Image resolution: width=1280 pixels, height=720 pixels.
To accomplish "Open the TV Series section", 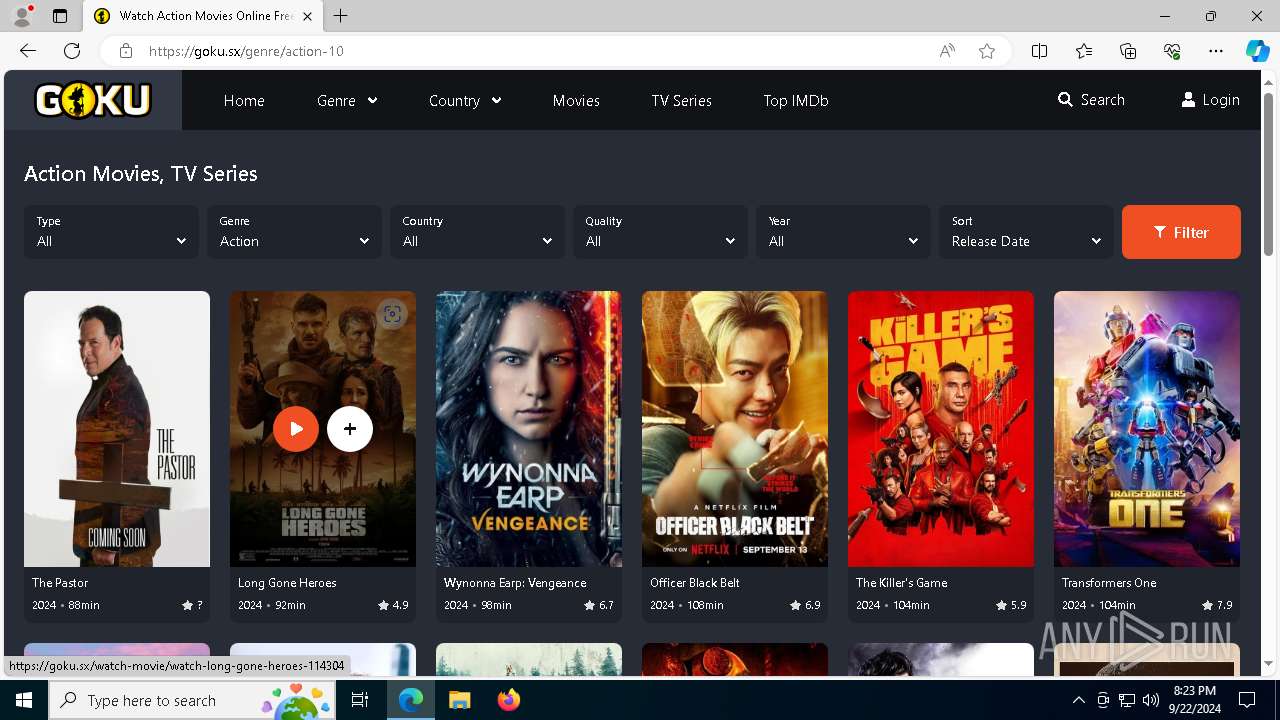I will pos(681,100).
